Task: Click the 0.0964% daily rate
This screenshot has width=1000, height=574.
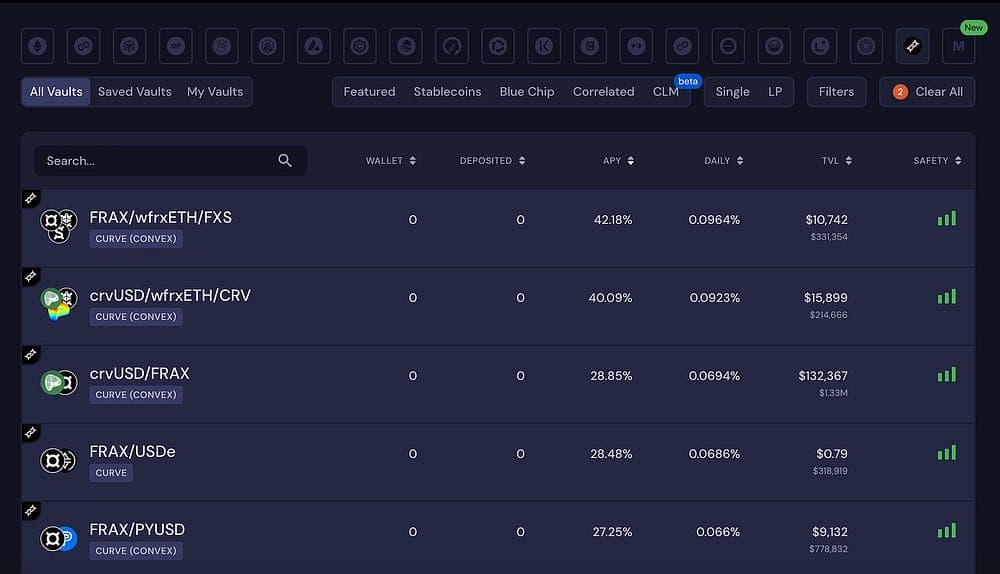Action: pyautogui.click(x=714, y=220)
